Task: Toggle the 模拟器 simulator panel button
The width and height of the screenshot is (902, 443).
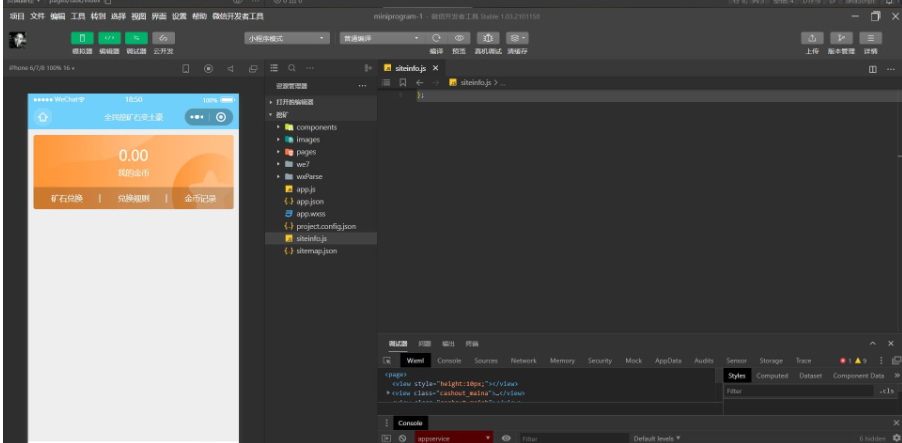Action: point(82,38)
